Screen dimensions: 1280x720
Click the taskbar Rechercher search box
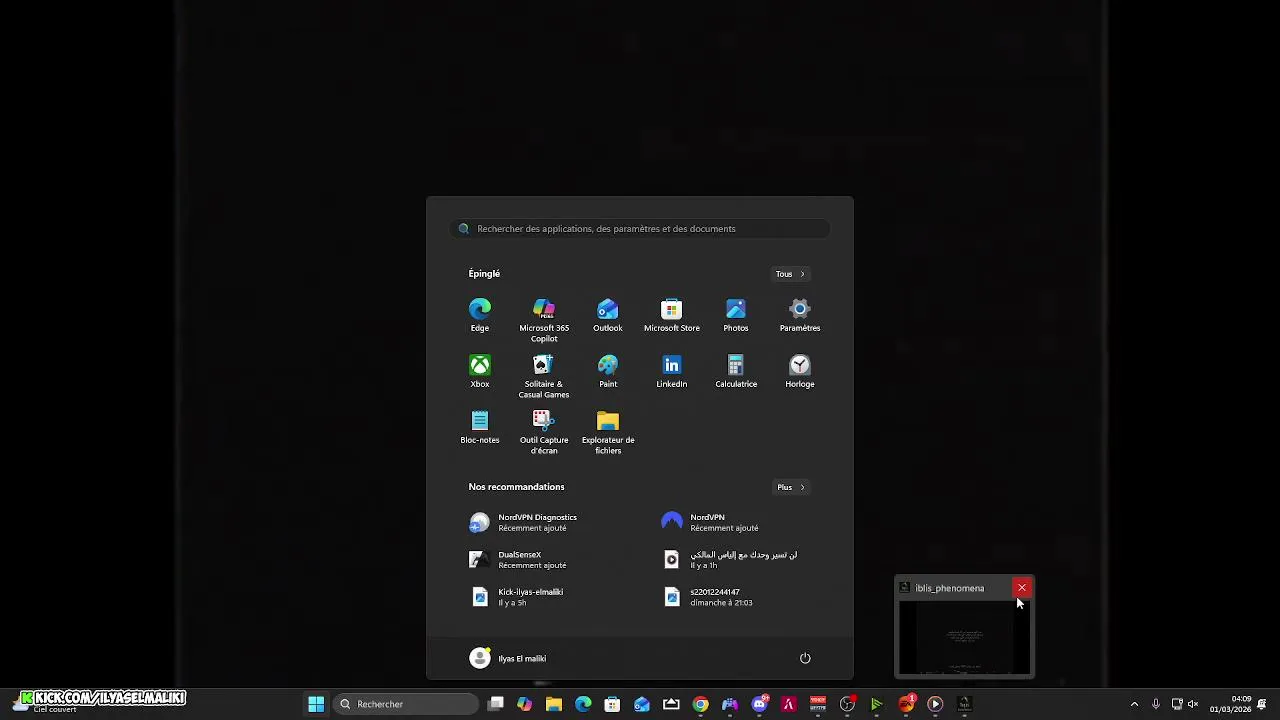coord(405,704)
